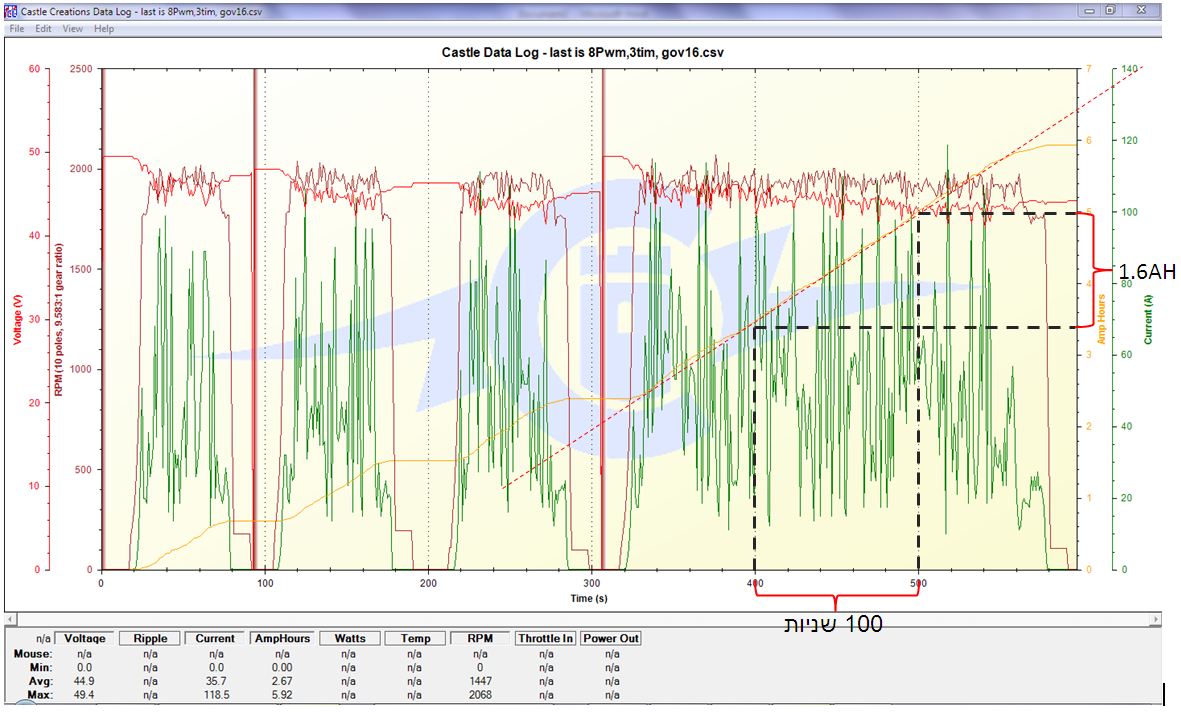The image size is (1181, 712).
Task: Click the 'Amp Hours' axis label
Action: pyautogui.click(x=1101, y=319)
